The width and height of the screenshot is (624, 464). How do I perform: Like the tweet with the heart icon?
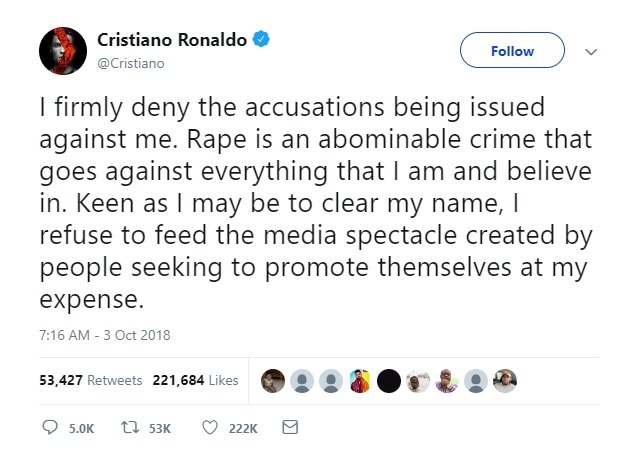[209, 428]
